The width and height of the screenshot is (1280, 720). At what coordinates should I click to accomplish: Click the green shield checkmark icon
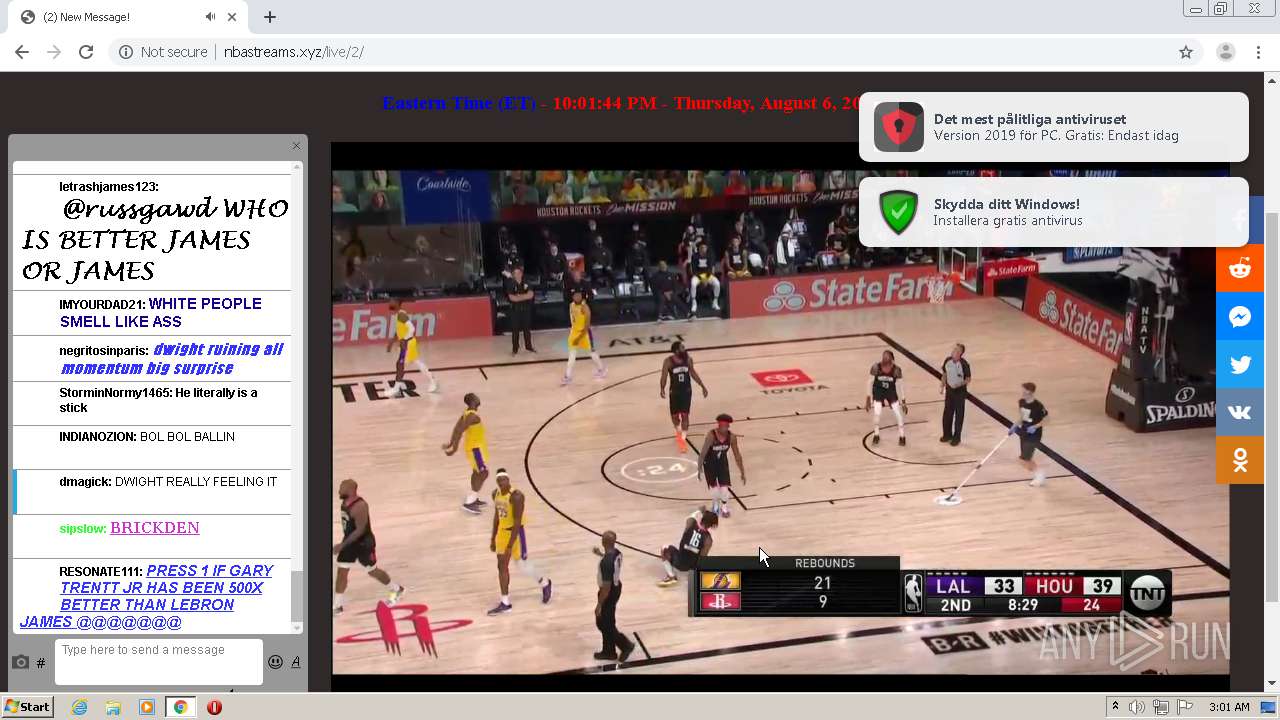pos(898,212)
